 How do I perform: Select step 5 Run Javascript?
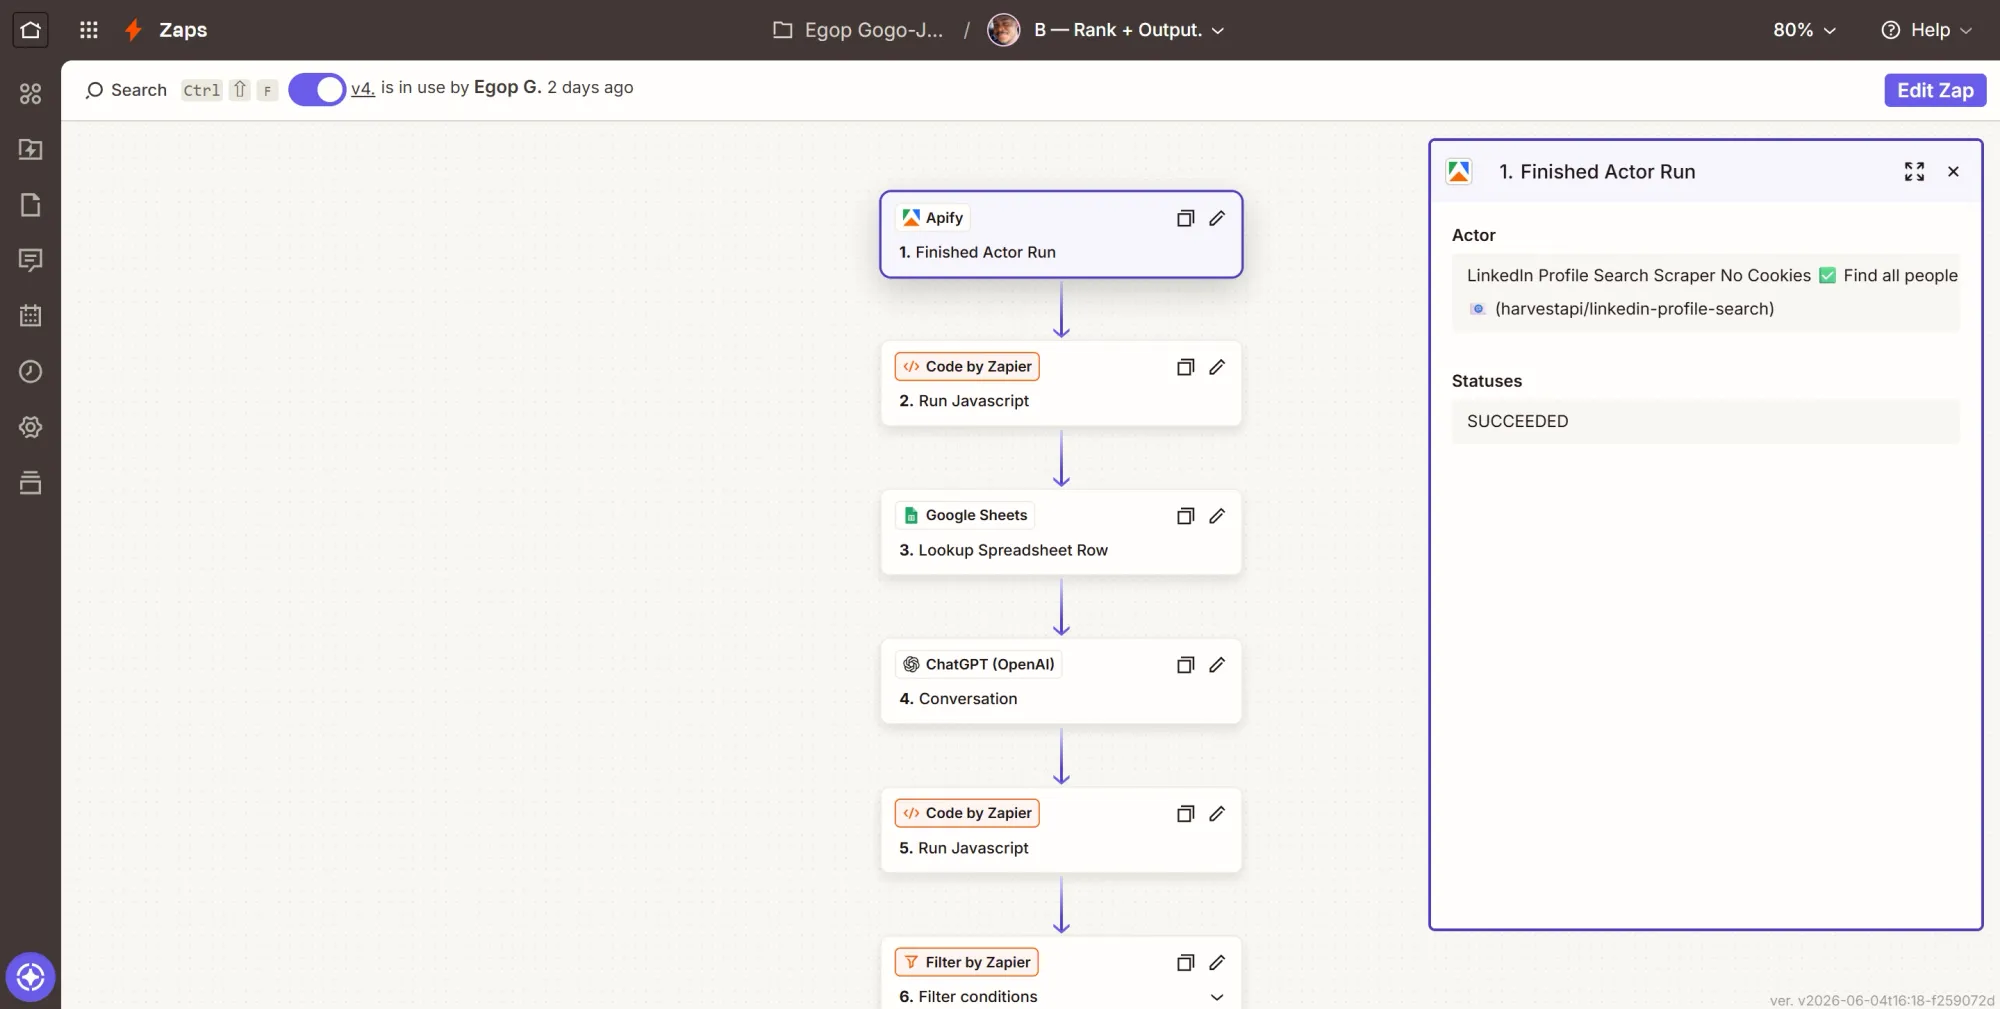pos(1061,831)
